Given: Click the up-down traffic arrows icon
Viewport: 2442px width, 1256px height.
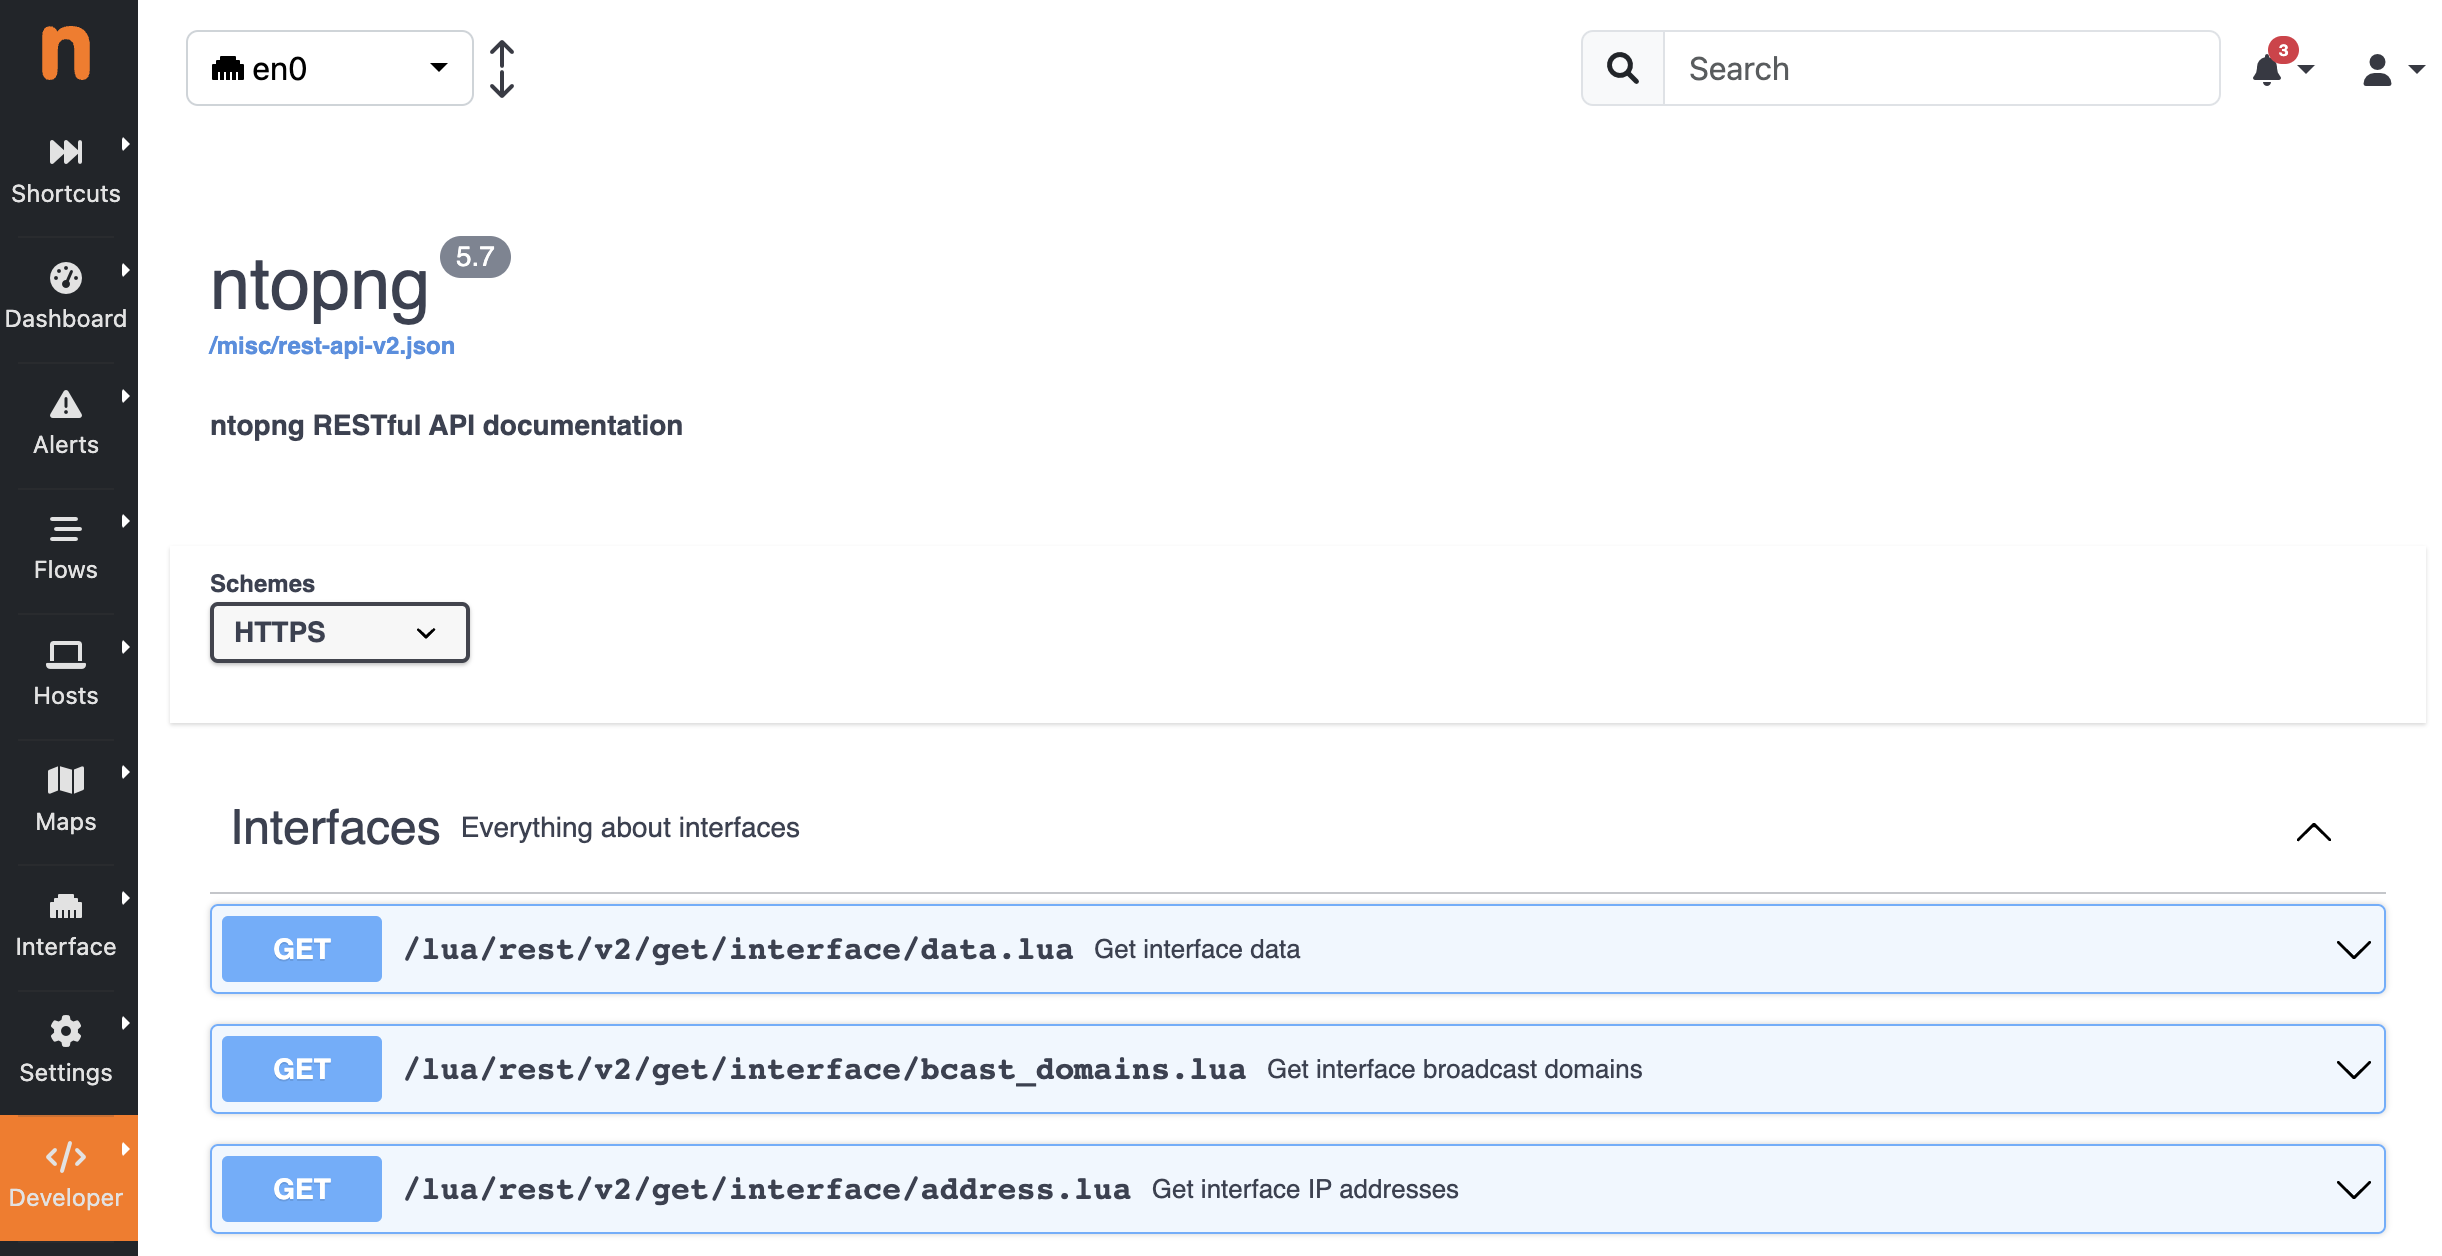Looking at the screenshot, I should click(x=502, y=68).
